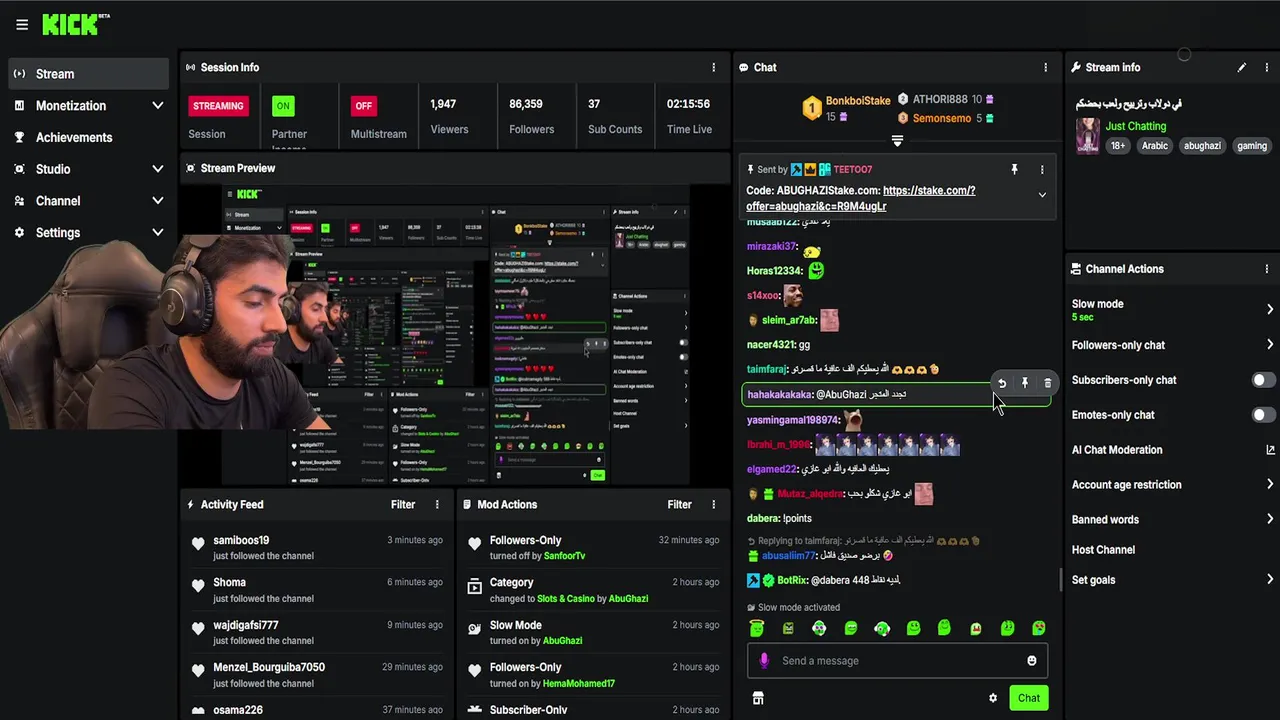Screen dimensions: 1280x720
Task: Reply to hahakakakaka's highlighted message
Action: coord(1001,383)
